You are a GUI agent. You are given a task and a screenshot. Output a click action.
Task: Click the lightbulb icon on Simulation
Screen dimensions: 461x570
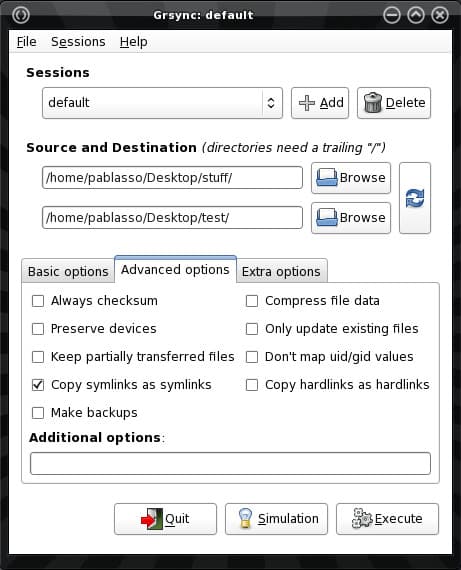click(245, 518)
